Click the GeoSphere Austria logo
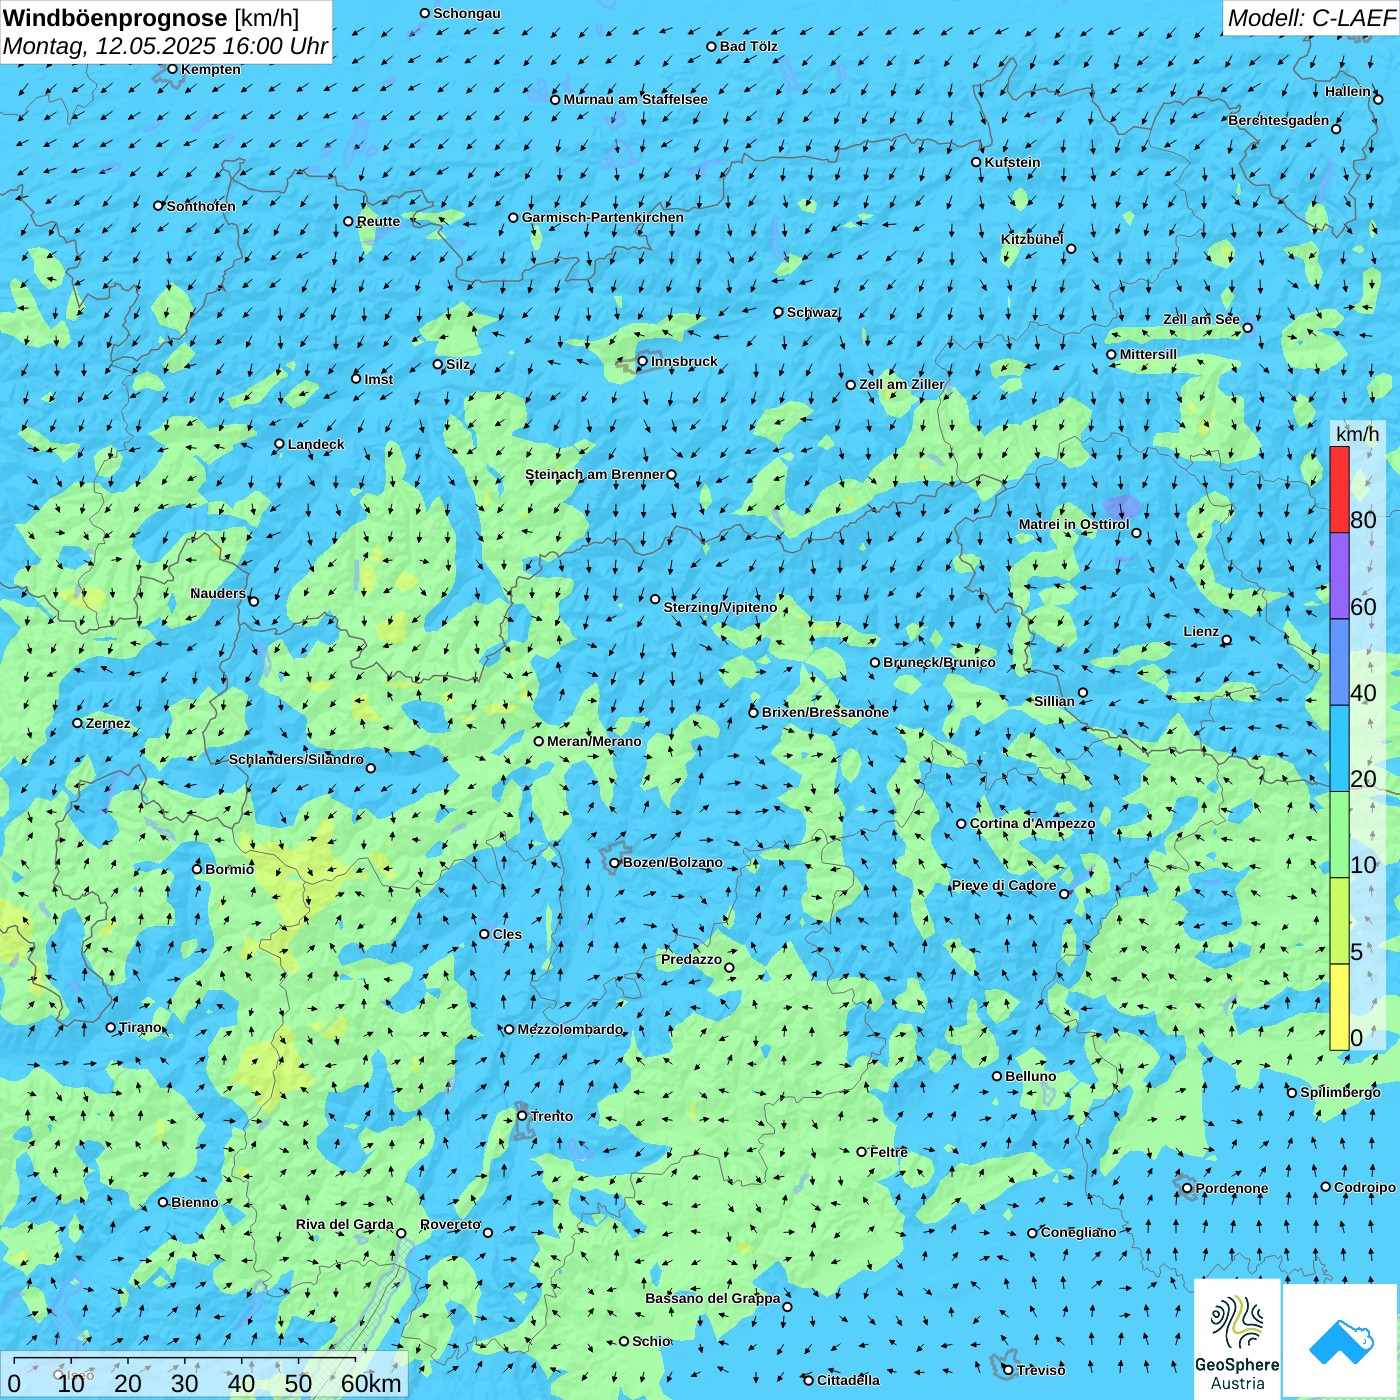 [1237, 1339]
